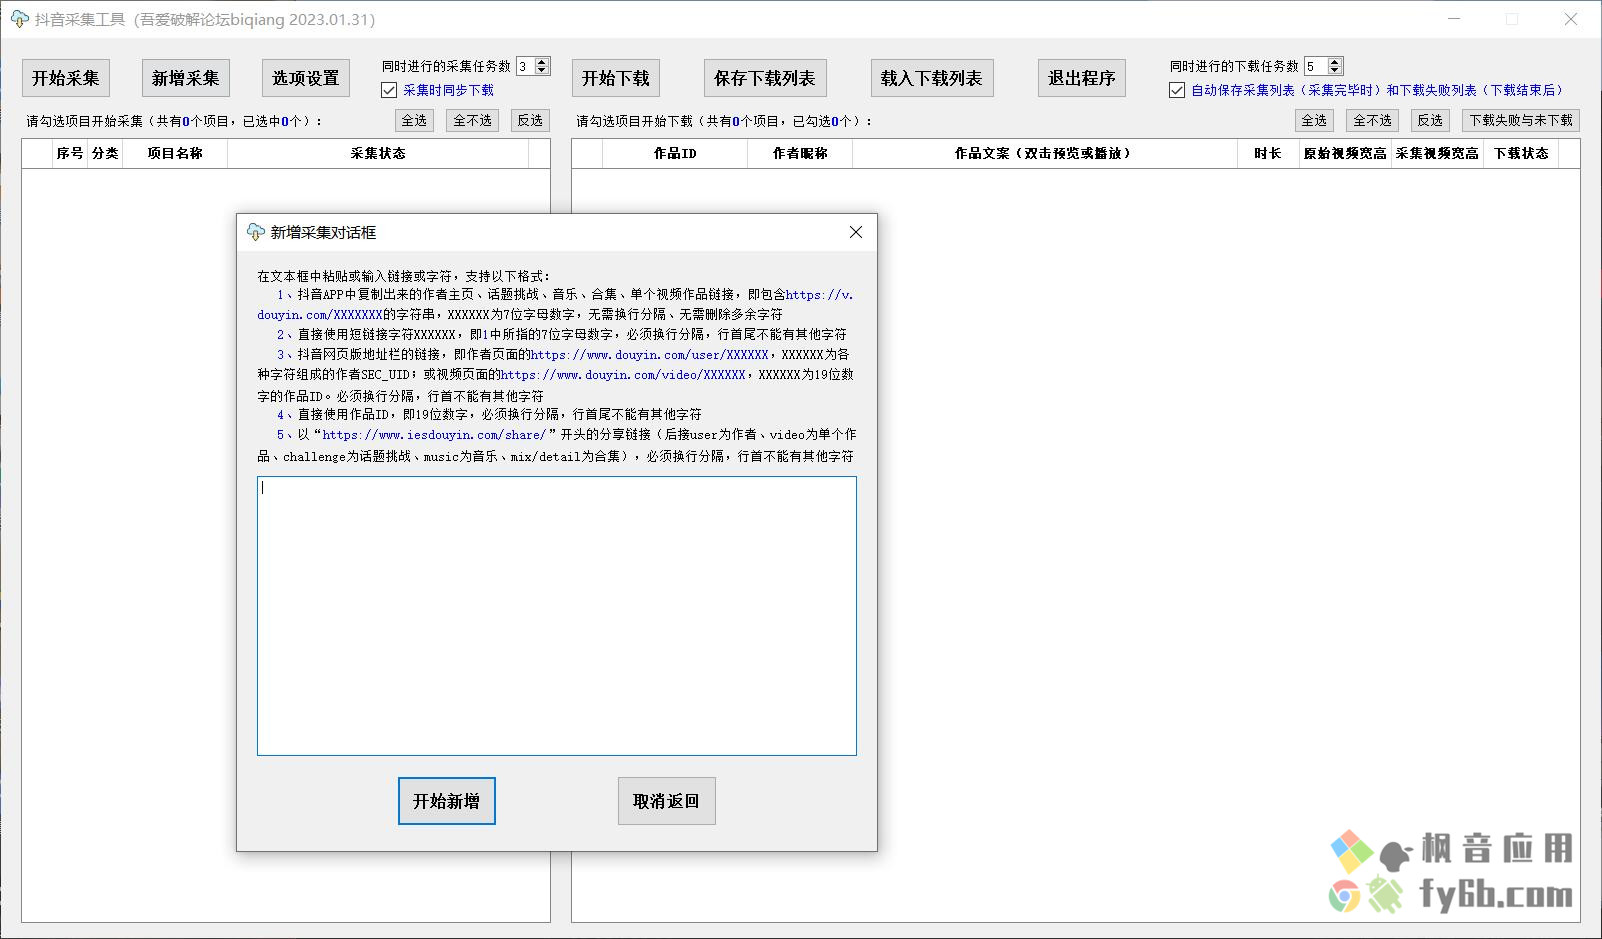Viewport: 1602px width, 939px height.
Task: Click 全选 above the collection list
Action: coord(414,120)
